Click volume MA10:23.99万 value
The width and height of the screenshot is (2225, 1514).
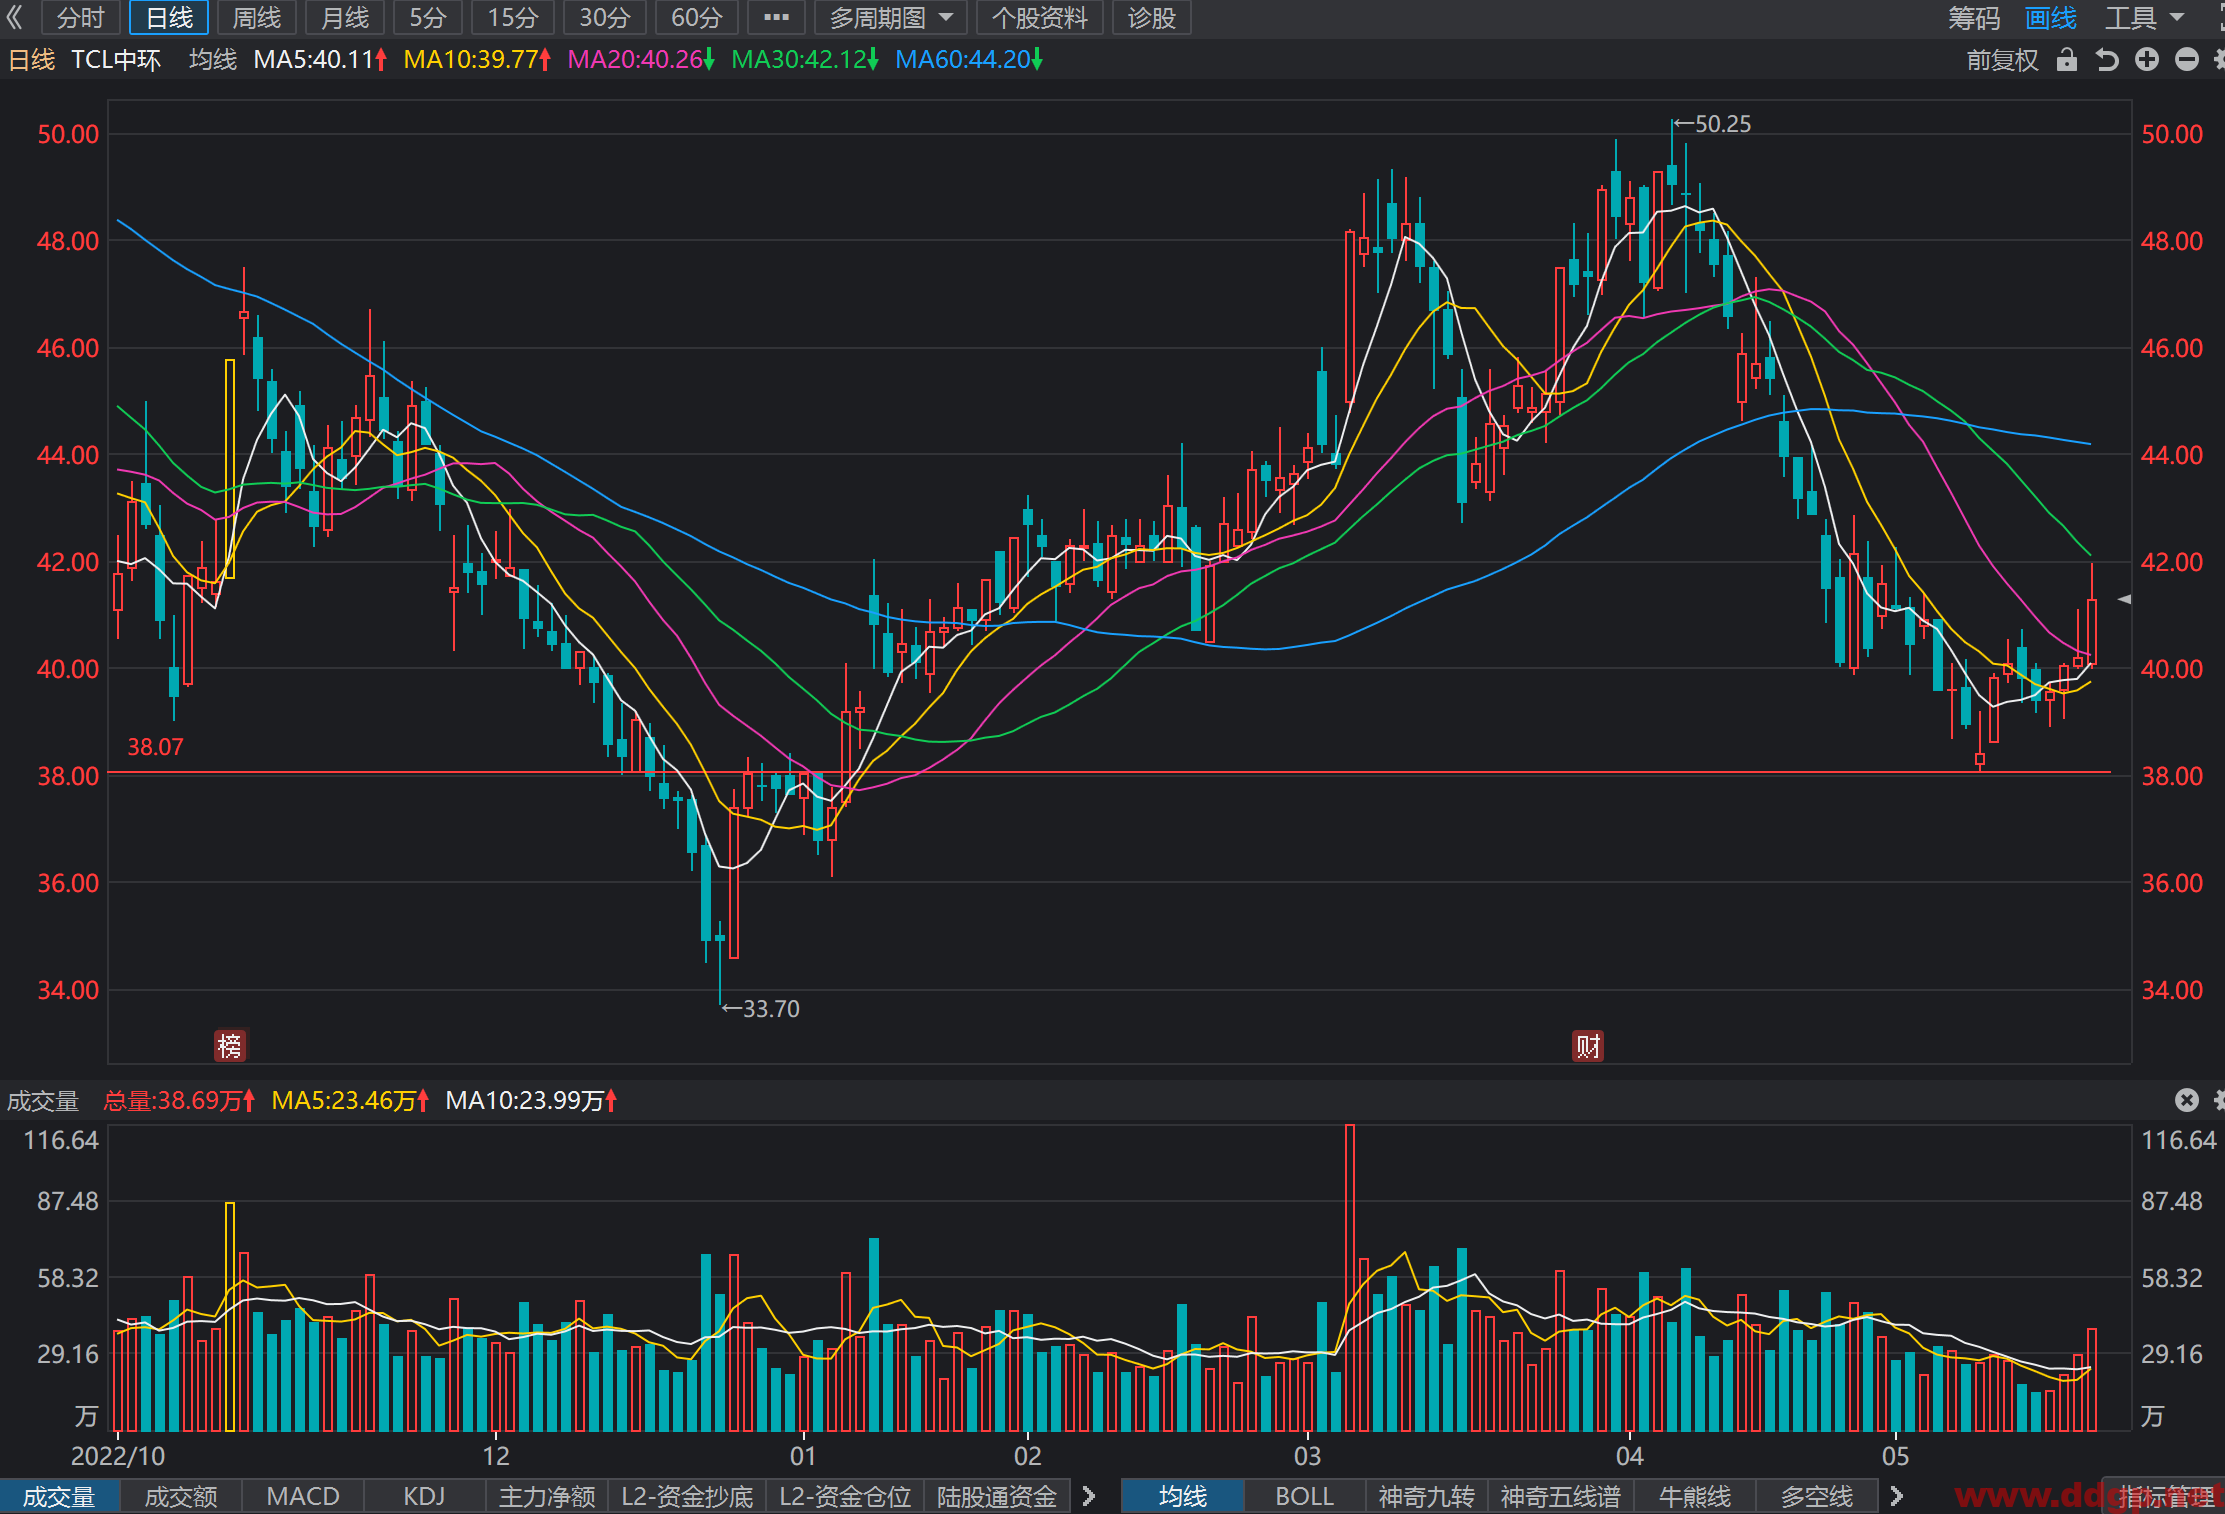[531, 1101]
